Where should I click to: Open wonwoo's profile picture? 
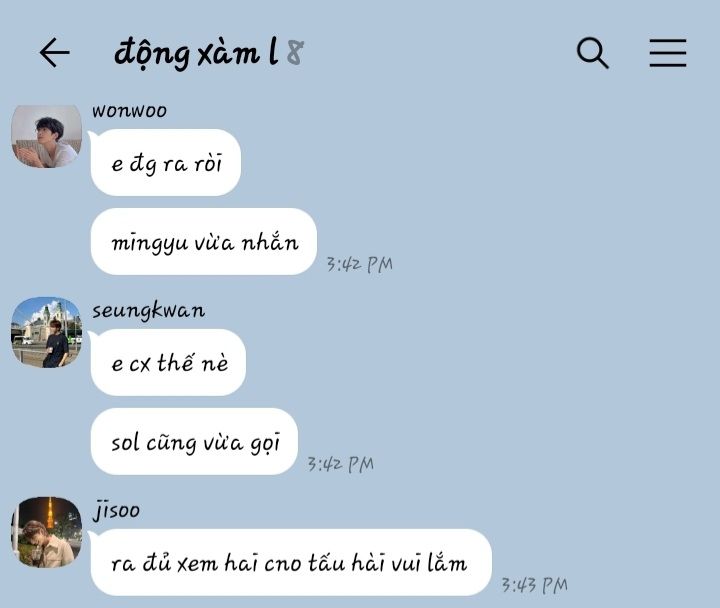pyautogui.click(x=46, y=136)
